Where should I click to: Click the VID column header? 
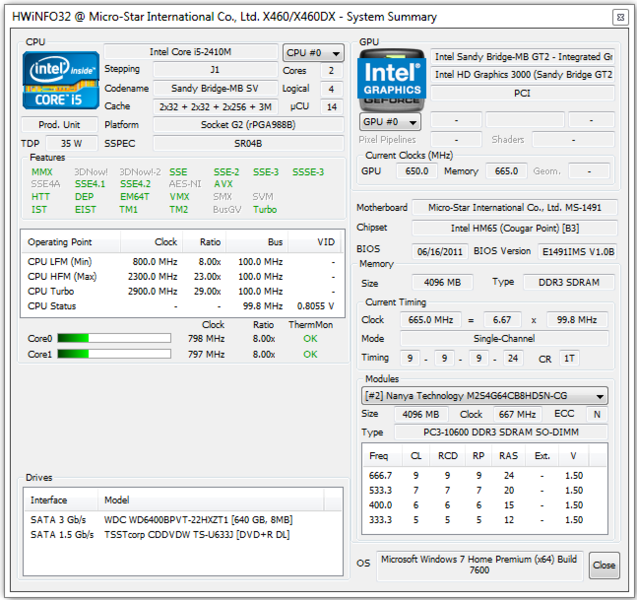coord(315,242)
